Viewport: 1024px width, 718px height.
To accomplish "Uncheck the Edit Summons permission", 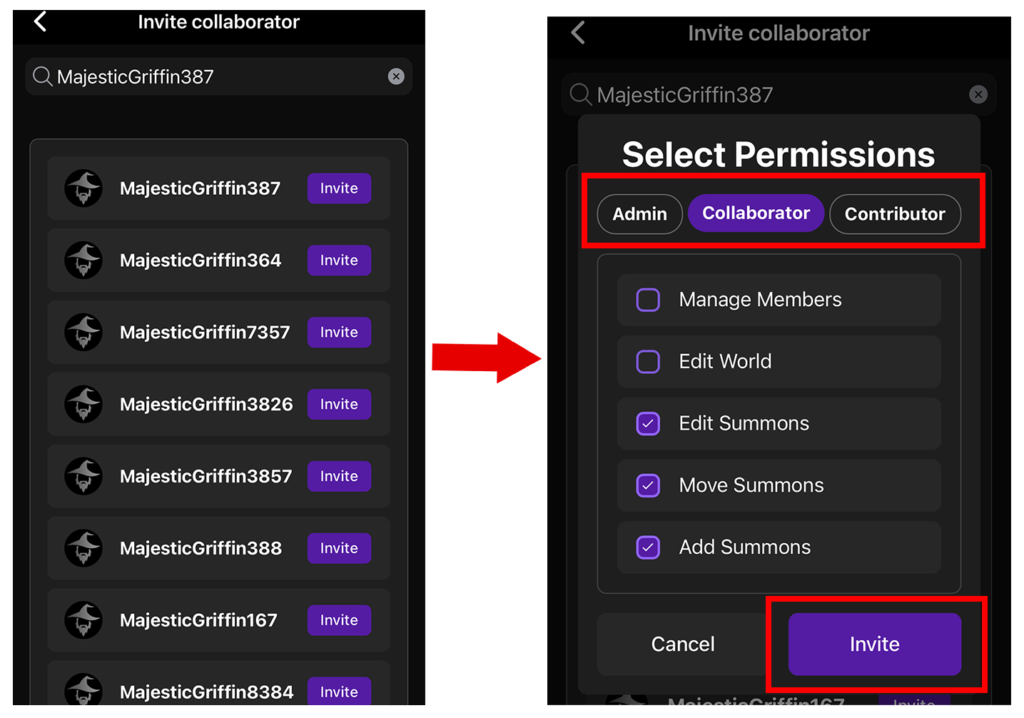I will [x=648, y=424].
